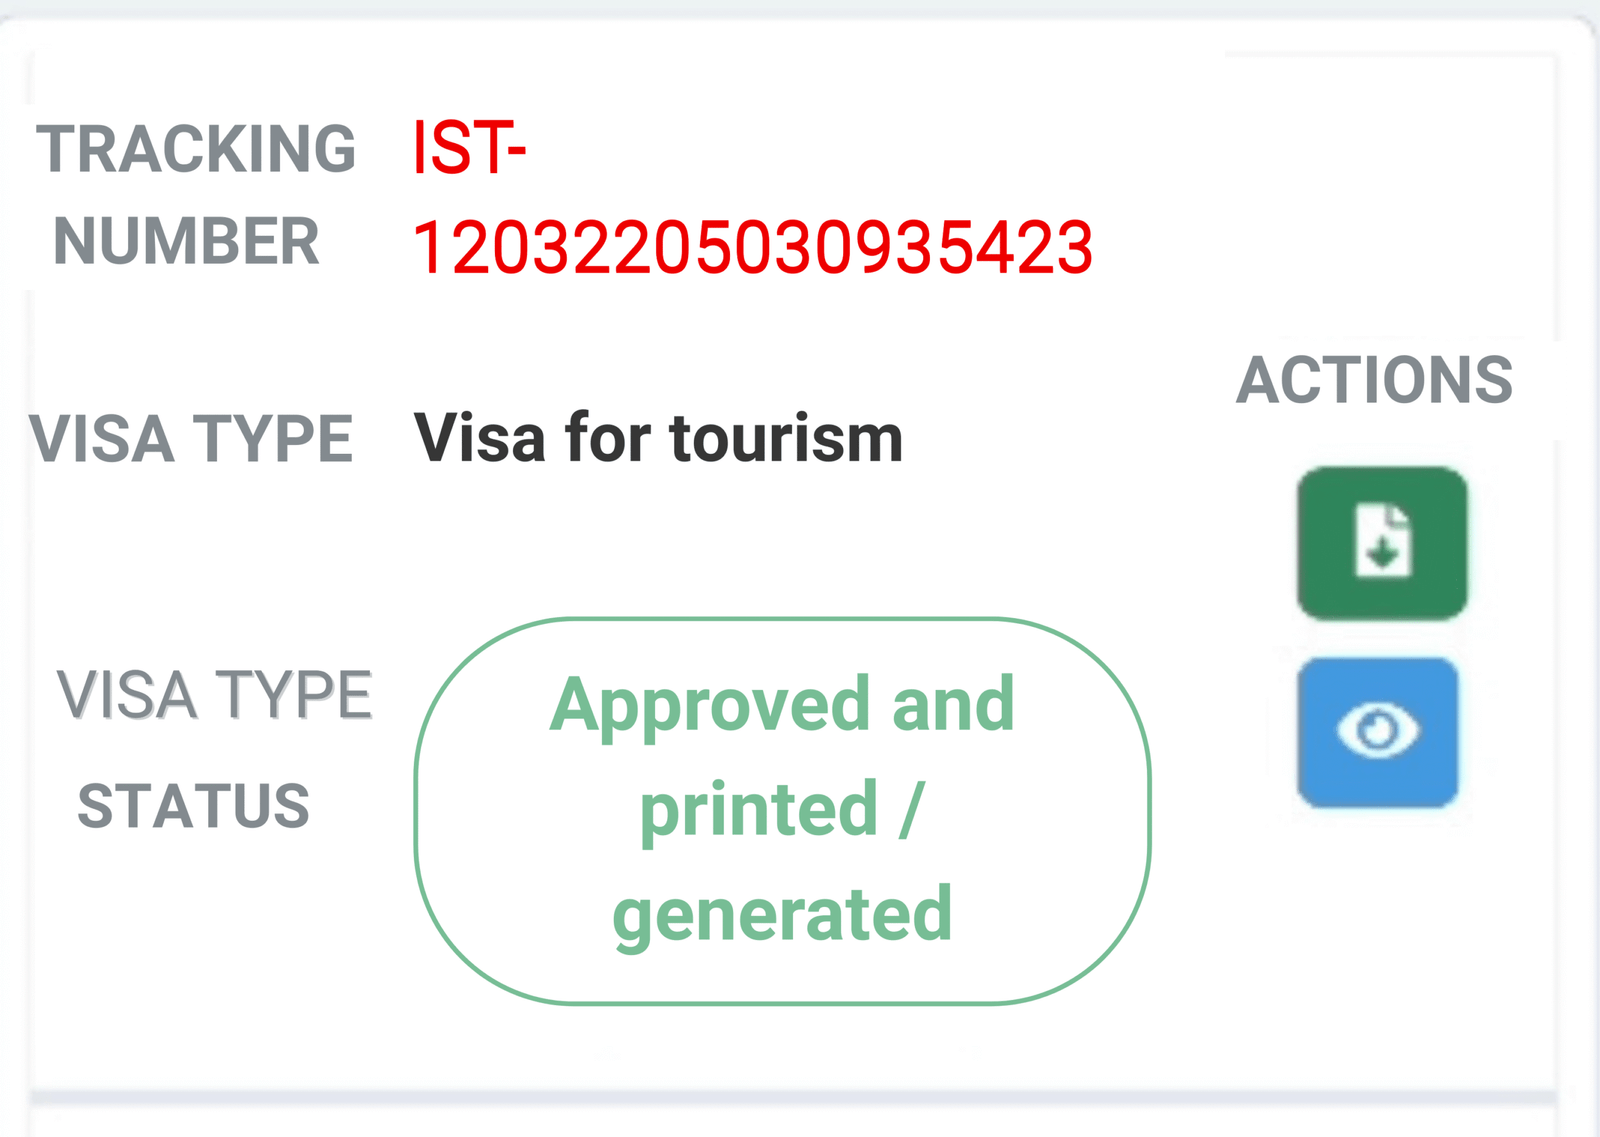Click the letter 'A' of ACTIONS
Viewport: 1600px width, 1137px height.
click(1261, 381)
